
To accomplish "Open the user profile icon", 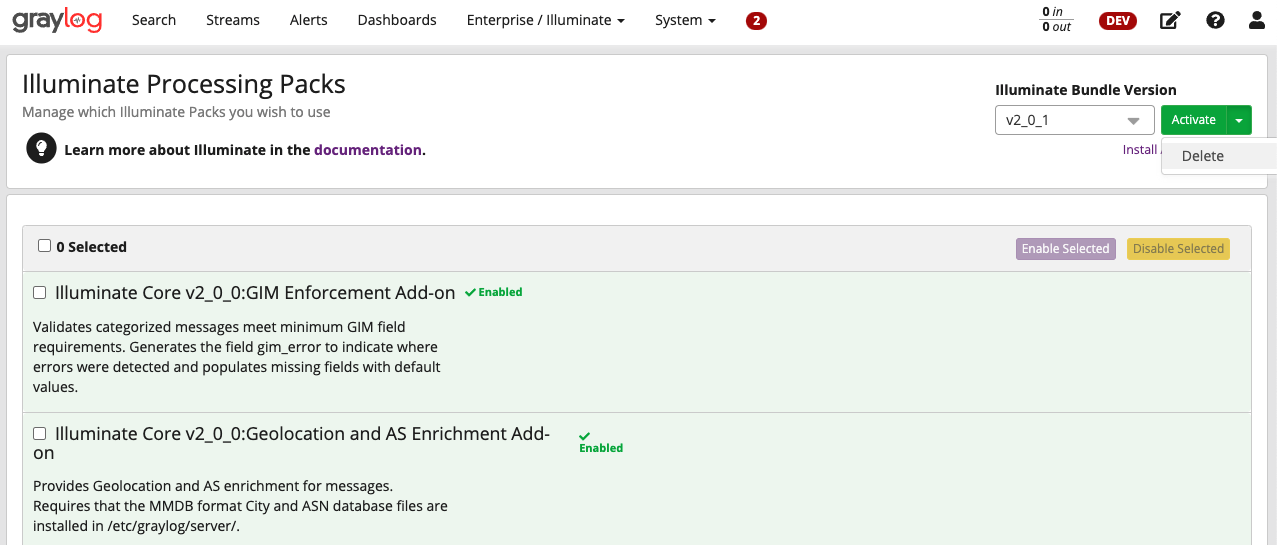I will click(x=1256, y=20).
